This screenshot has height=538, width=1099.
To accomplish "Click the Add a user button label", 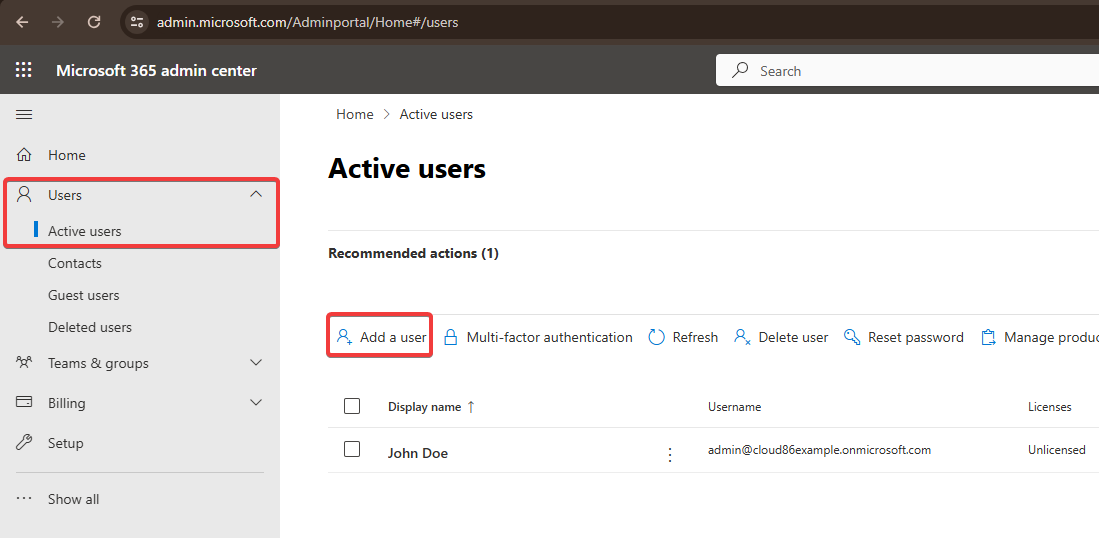I will (x=393, y=337).
